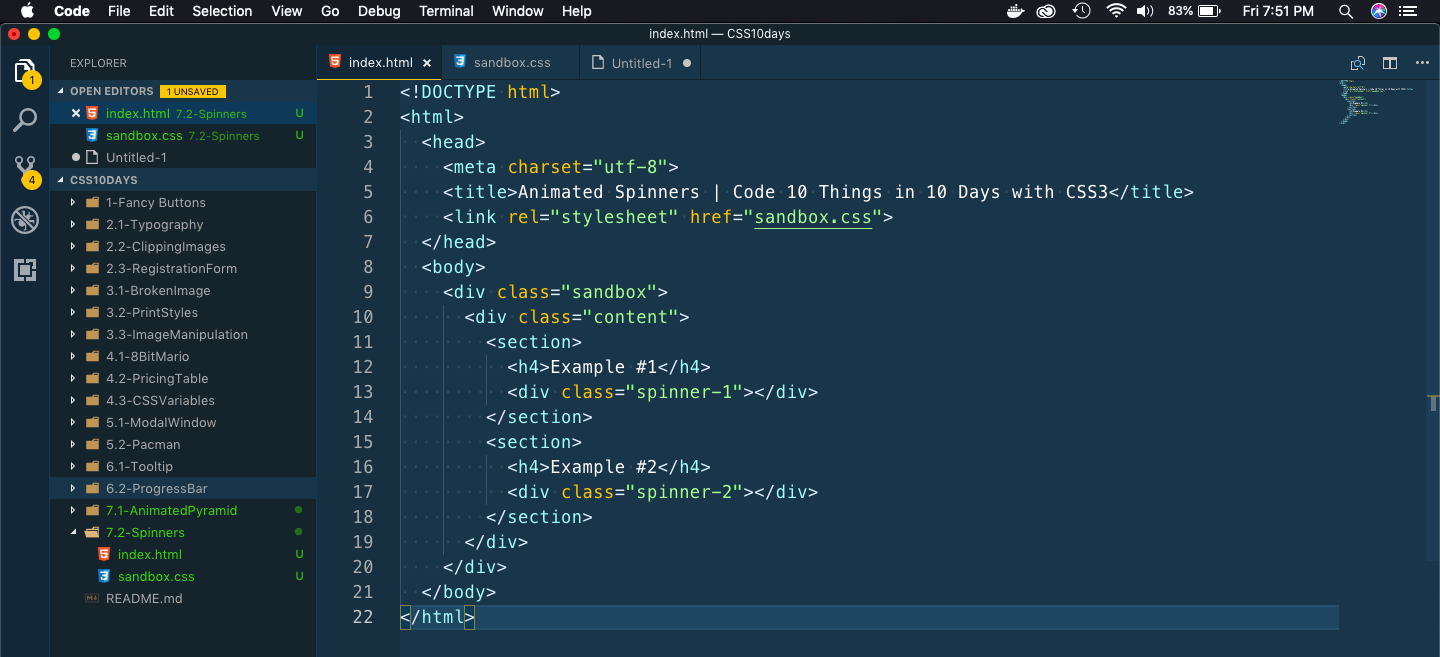Open the Code application menu
Viewport: 1440px width, 657px height.
tap(72, 11)
